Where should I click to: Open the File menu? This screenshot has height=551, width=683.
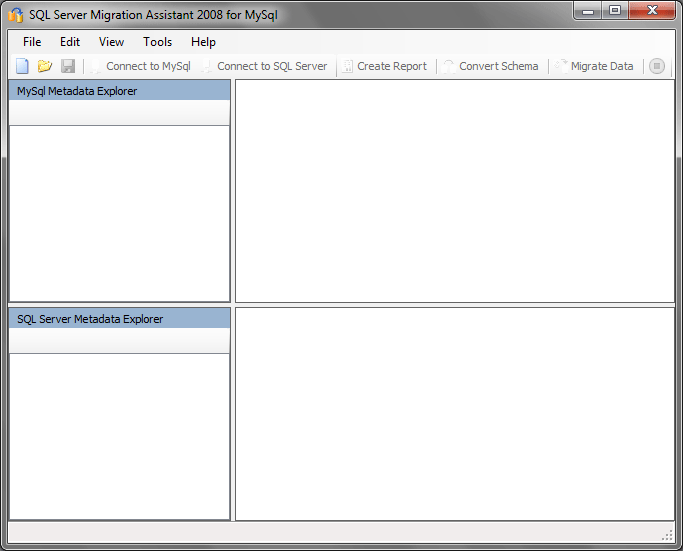[x=32, y=42]
